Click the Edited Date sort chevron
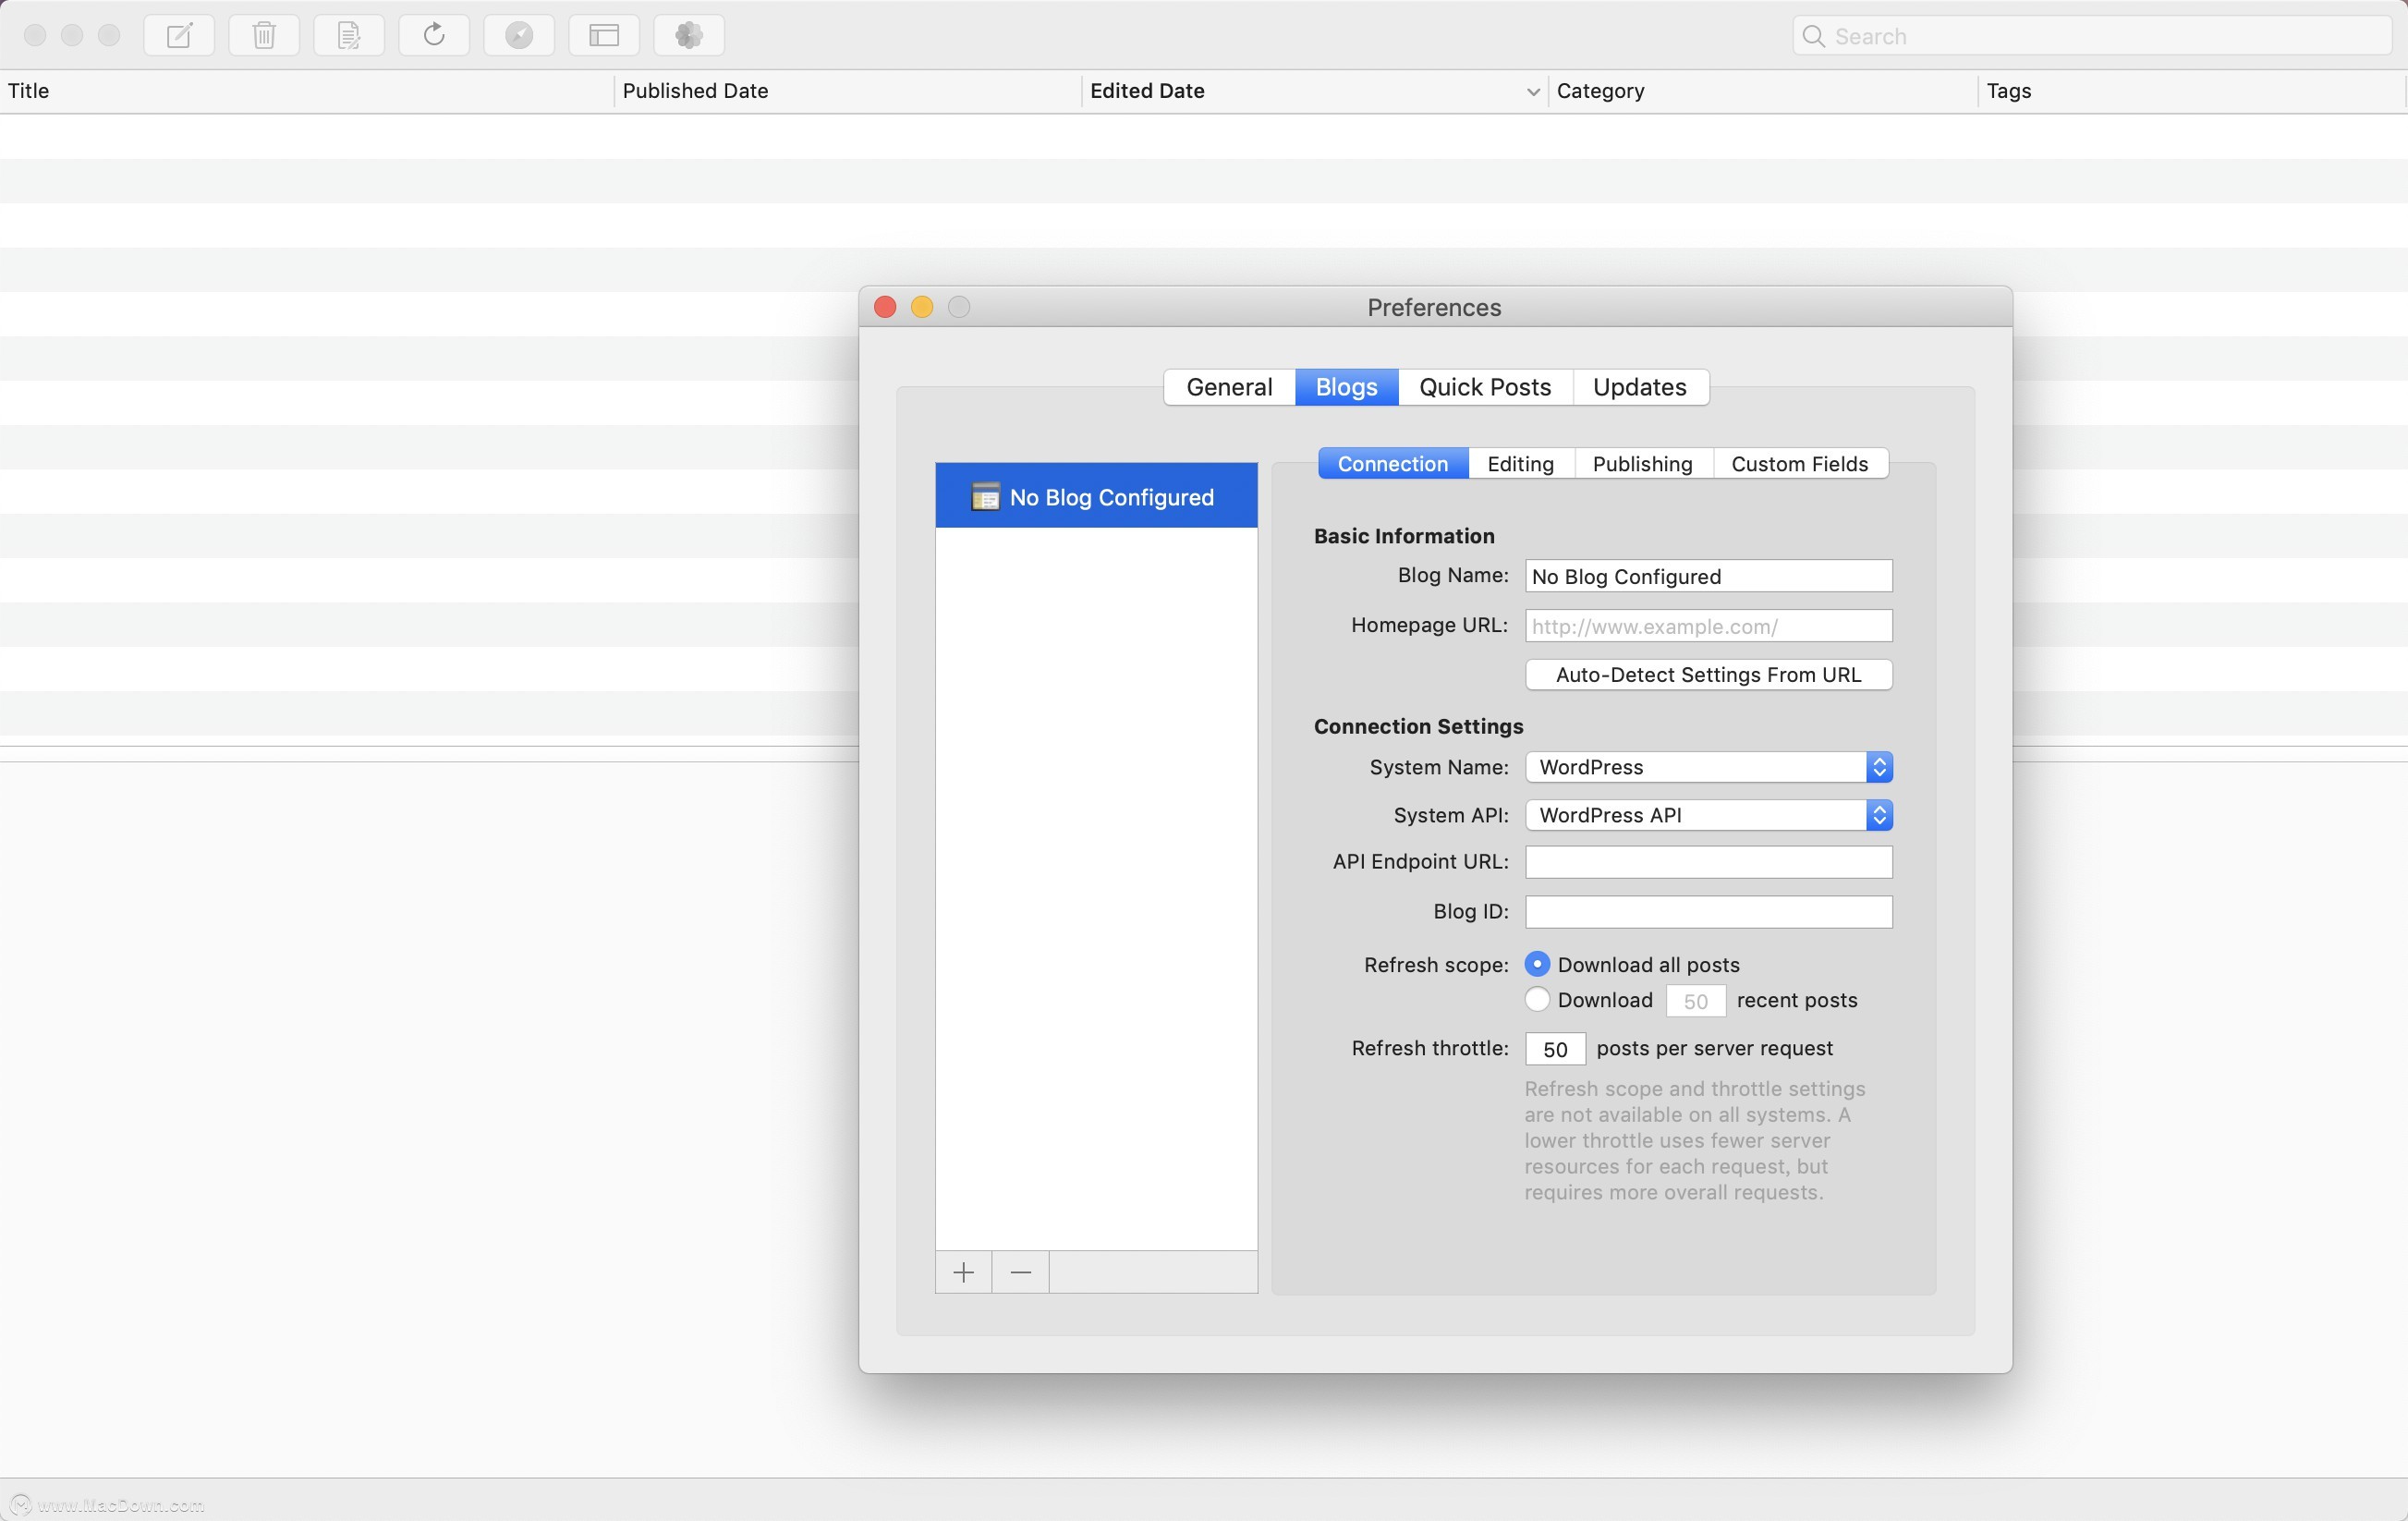The image size is (2408, 1521). (x=1532, y=92)
